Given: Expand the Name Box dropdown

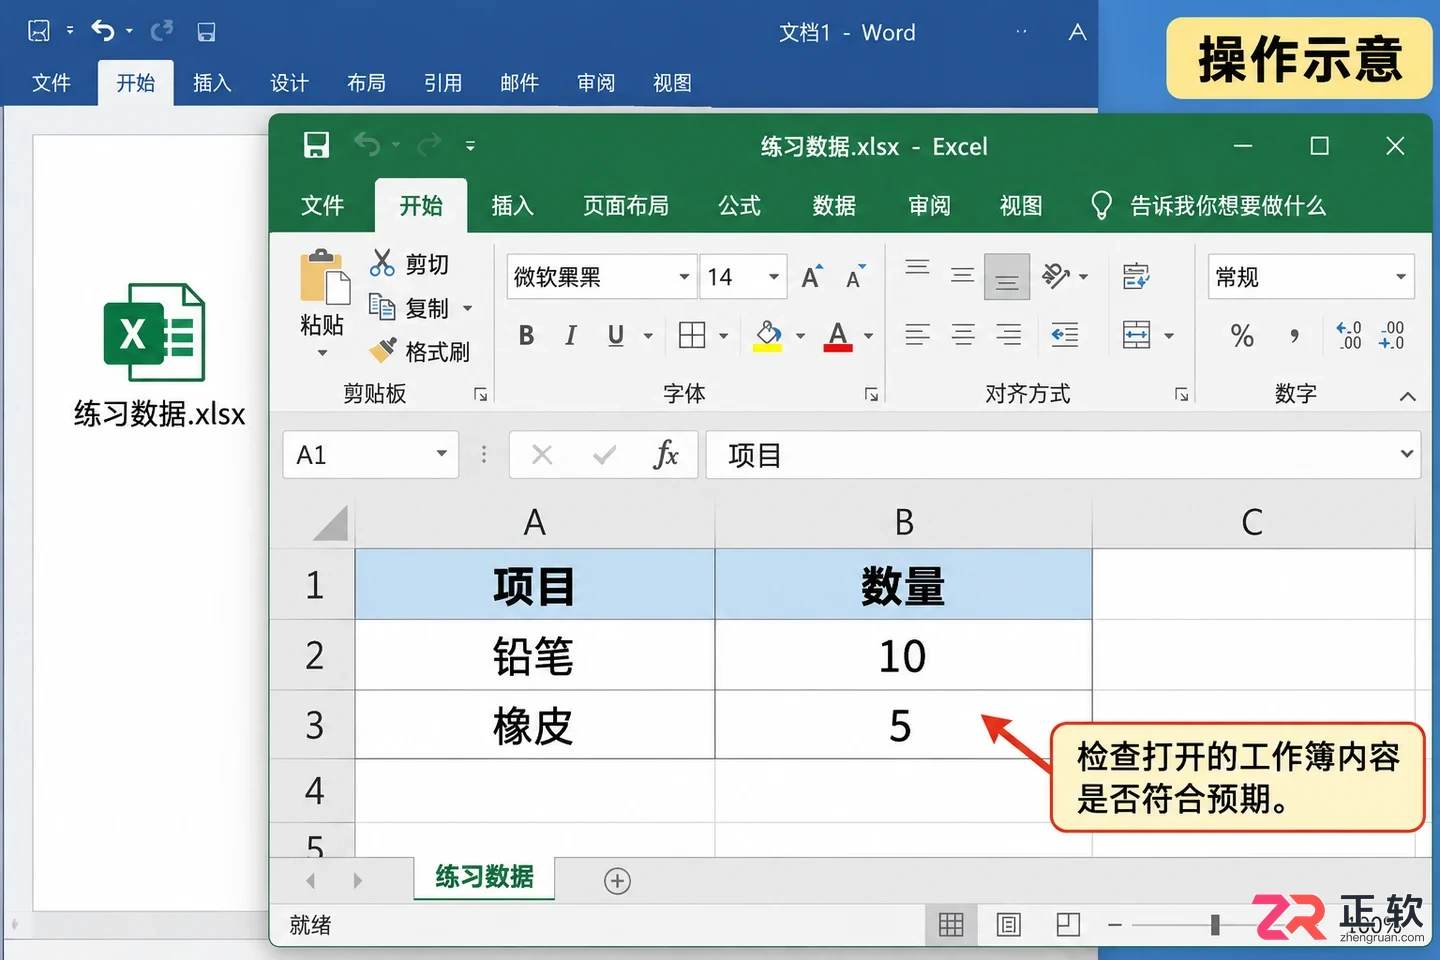Looking at the screenshot, I should pos(441,454).
